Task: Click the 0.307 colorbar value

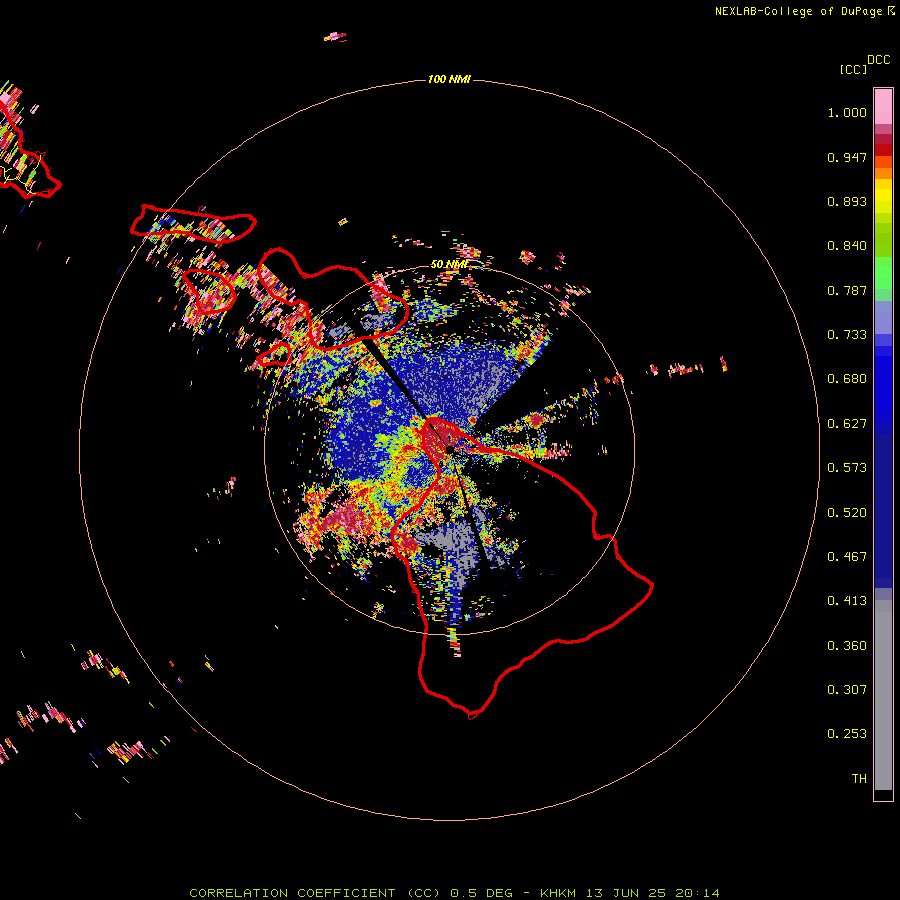Action: click(x=847, y=690)
